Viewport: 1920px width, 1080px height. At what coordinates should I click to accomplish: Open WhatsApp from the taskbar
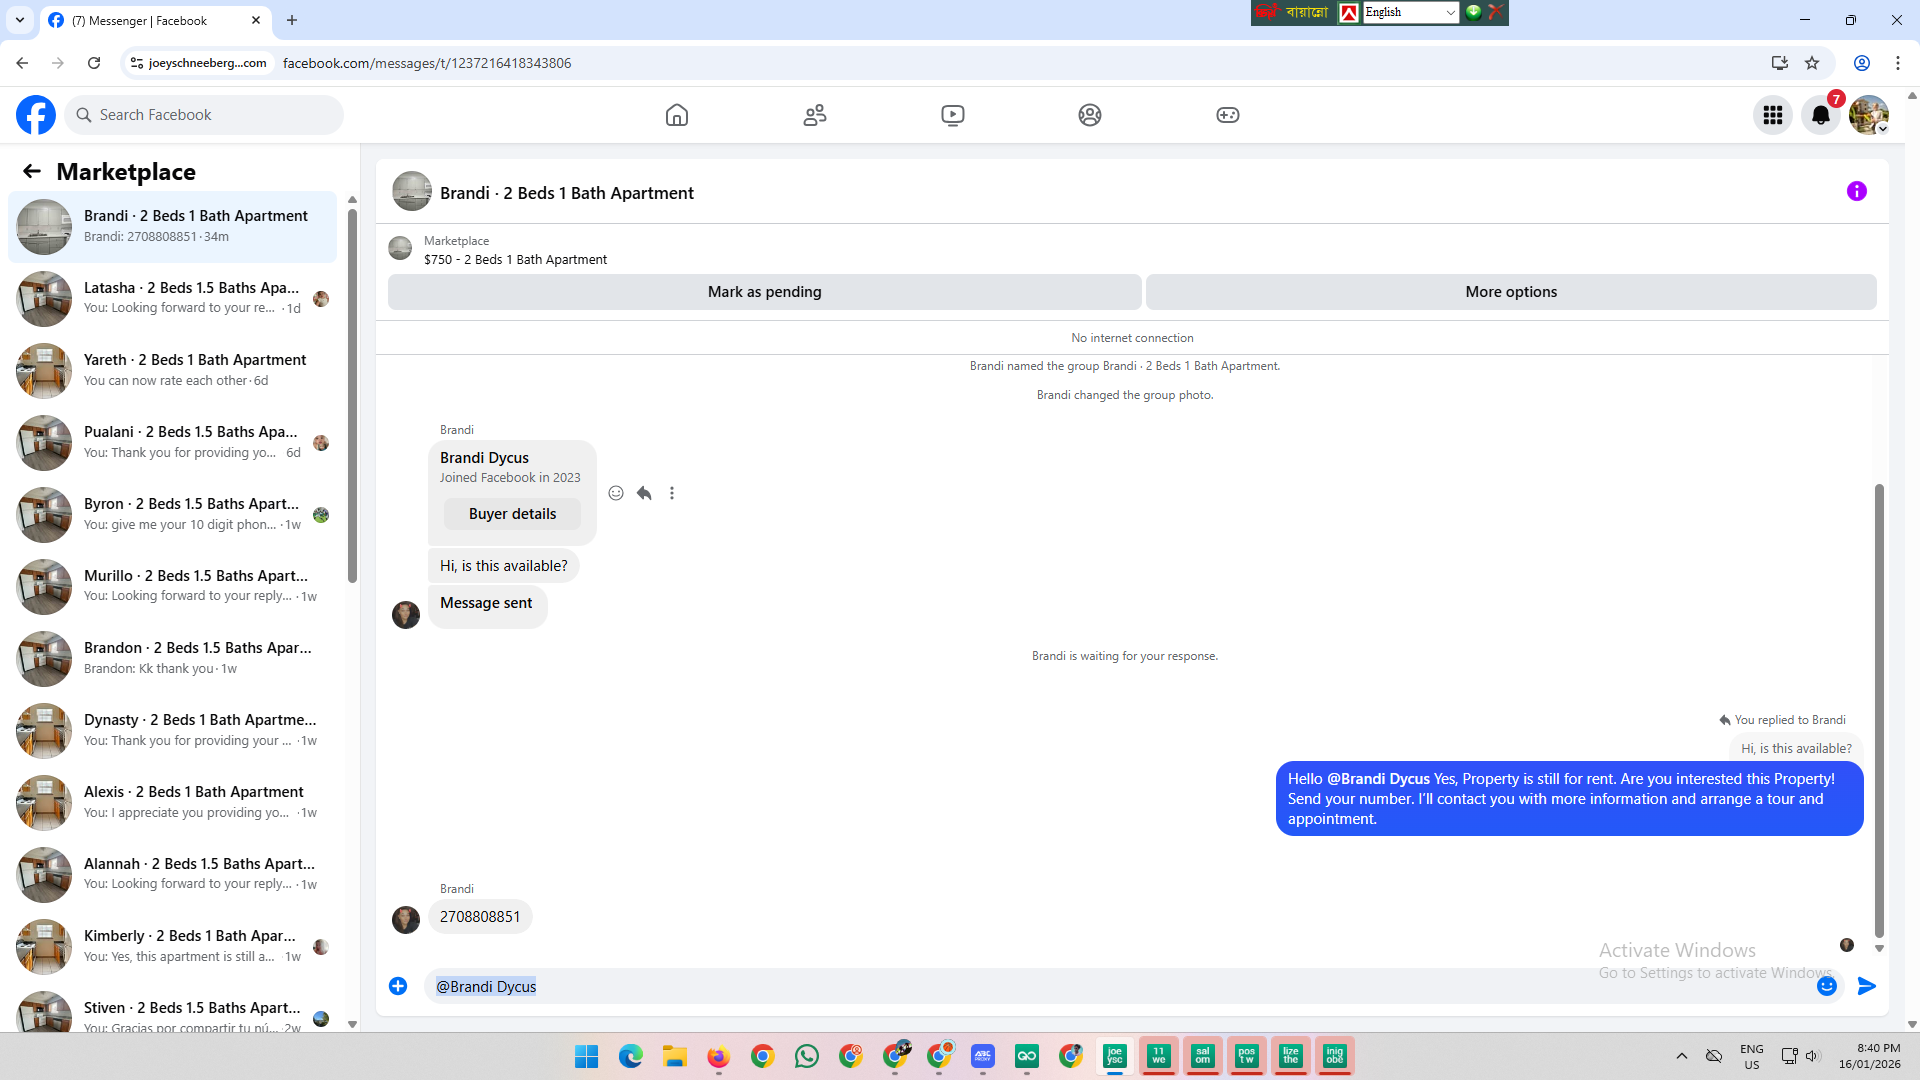807,1056
